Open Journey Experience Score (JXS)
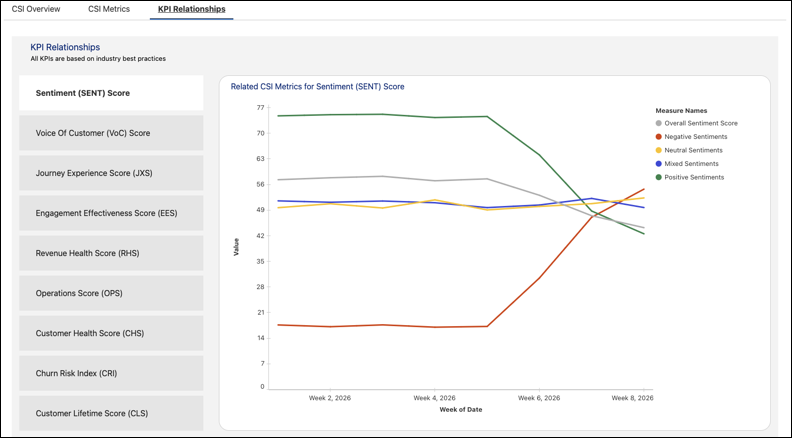The image size is (792, 438). click(111, 173)
